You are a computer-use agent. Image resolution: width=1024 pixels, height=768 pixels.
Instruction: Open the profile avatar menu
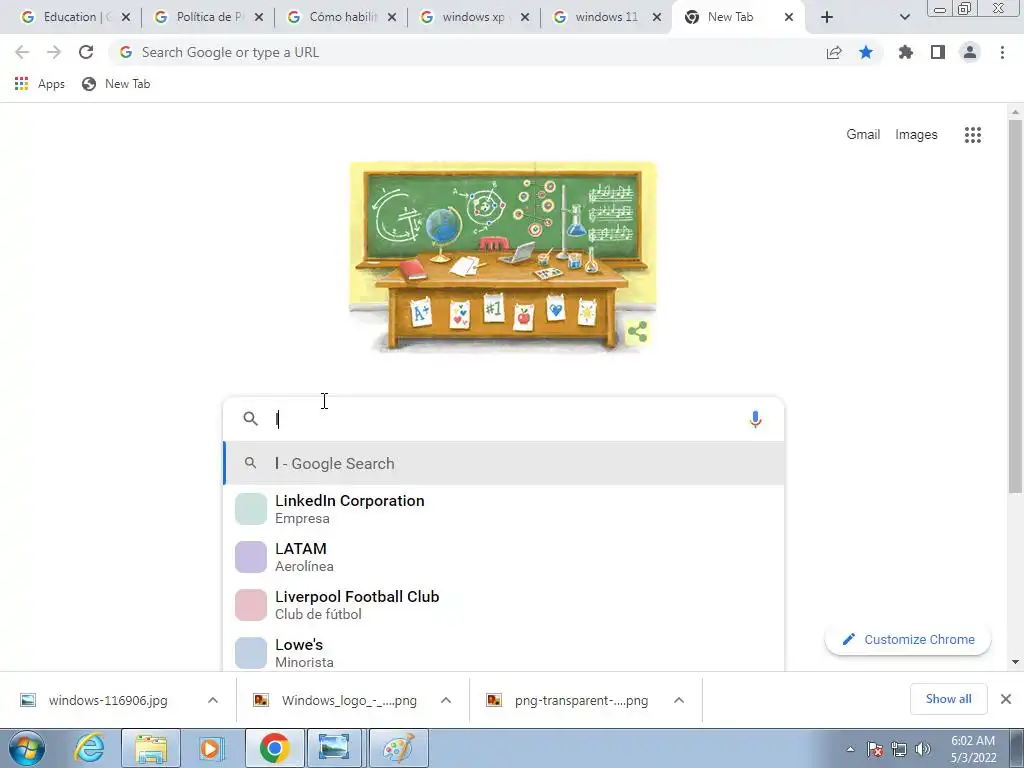970,52
